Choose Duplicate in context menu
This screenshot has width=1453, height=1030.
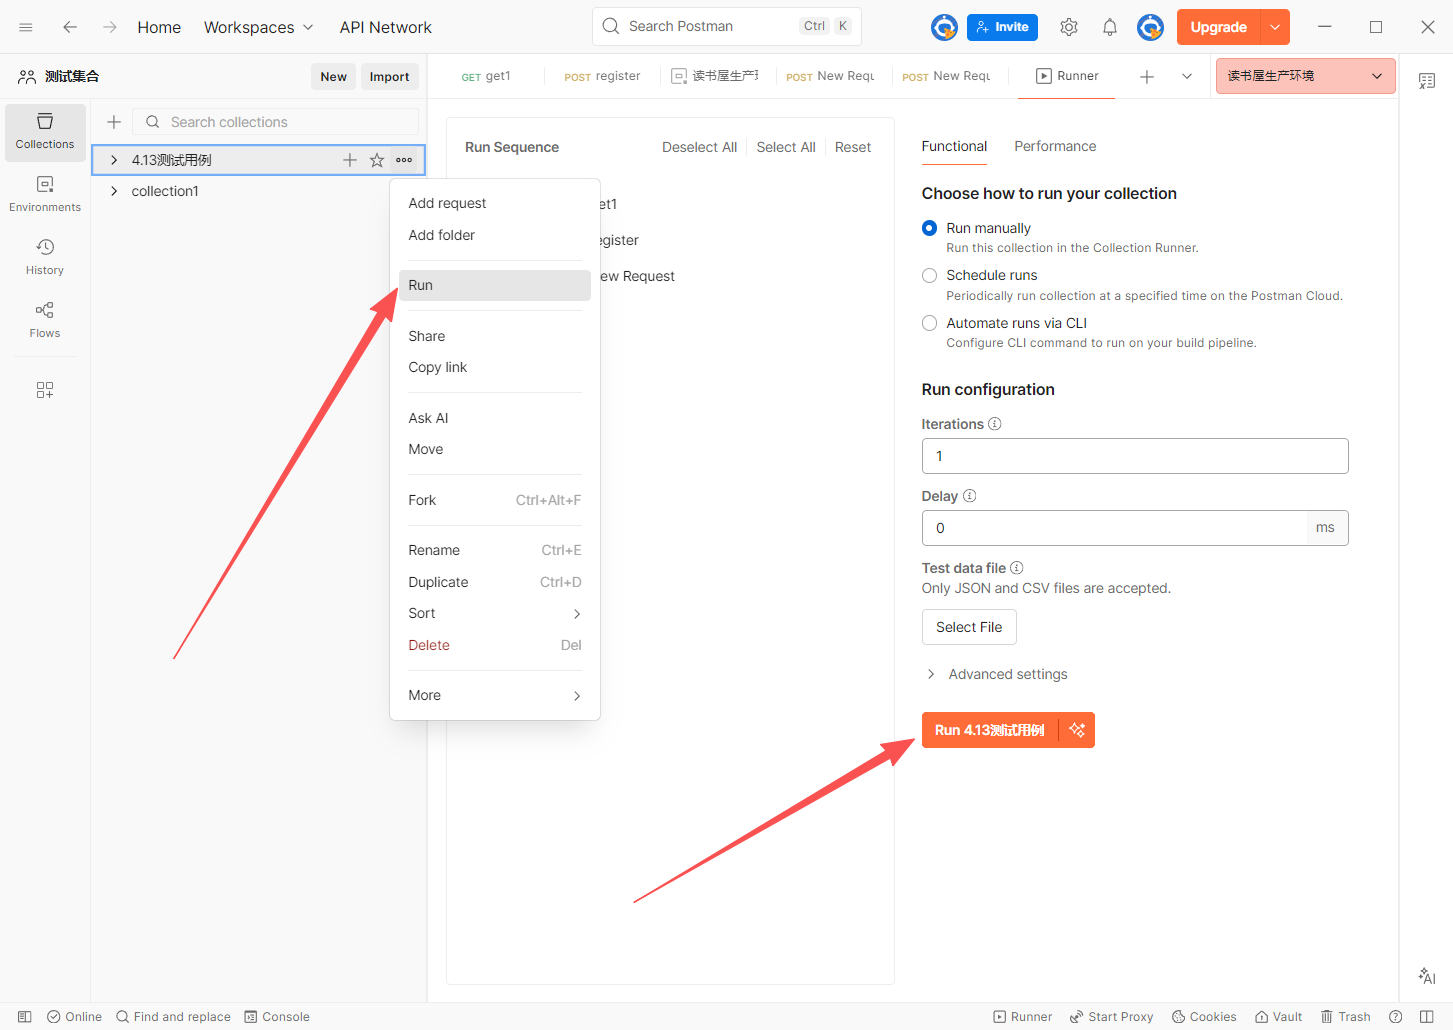point(494,582)
